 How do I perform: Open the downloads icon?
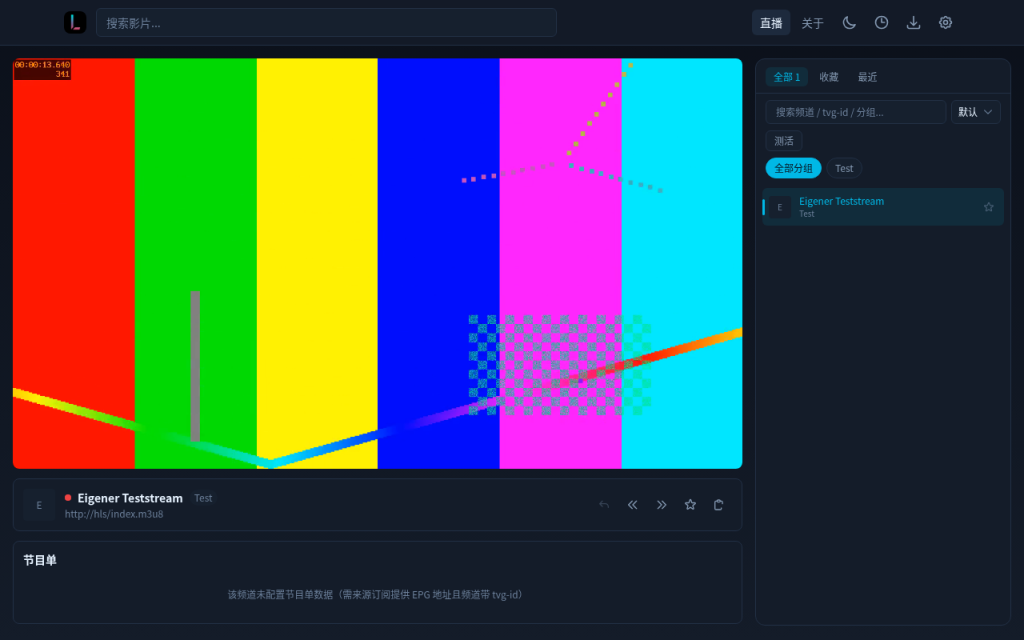(913, 23)
